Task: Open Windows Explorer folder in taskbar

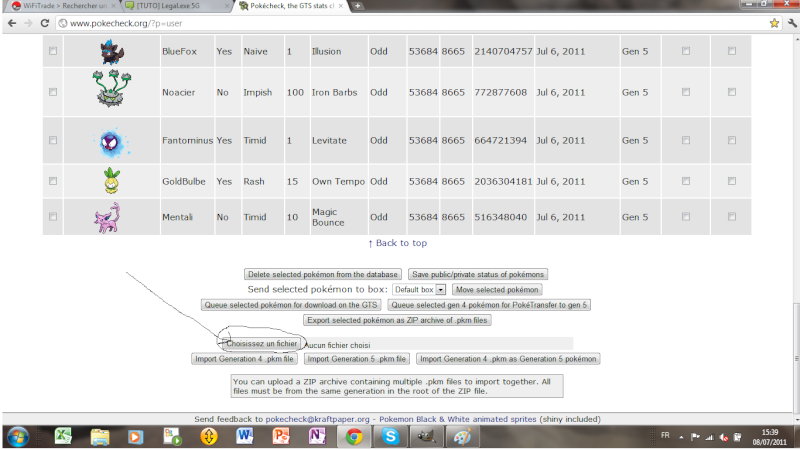Action: click(x=100, y=437)
